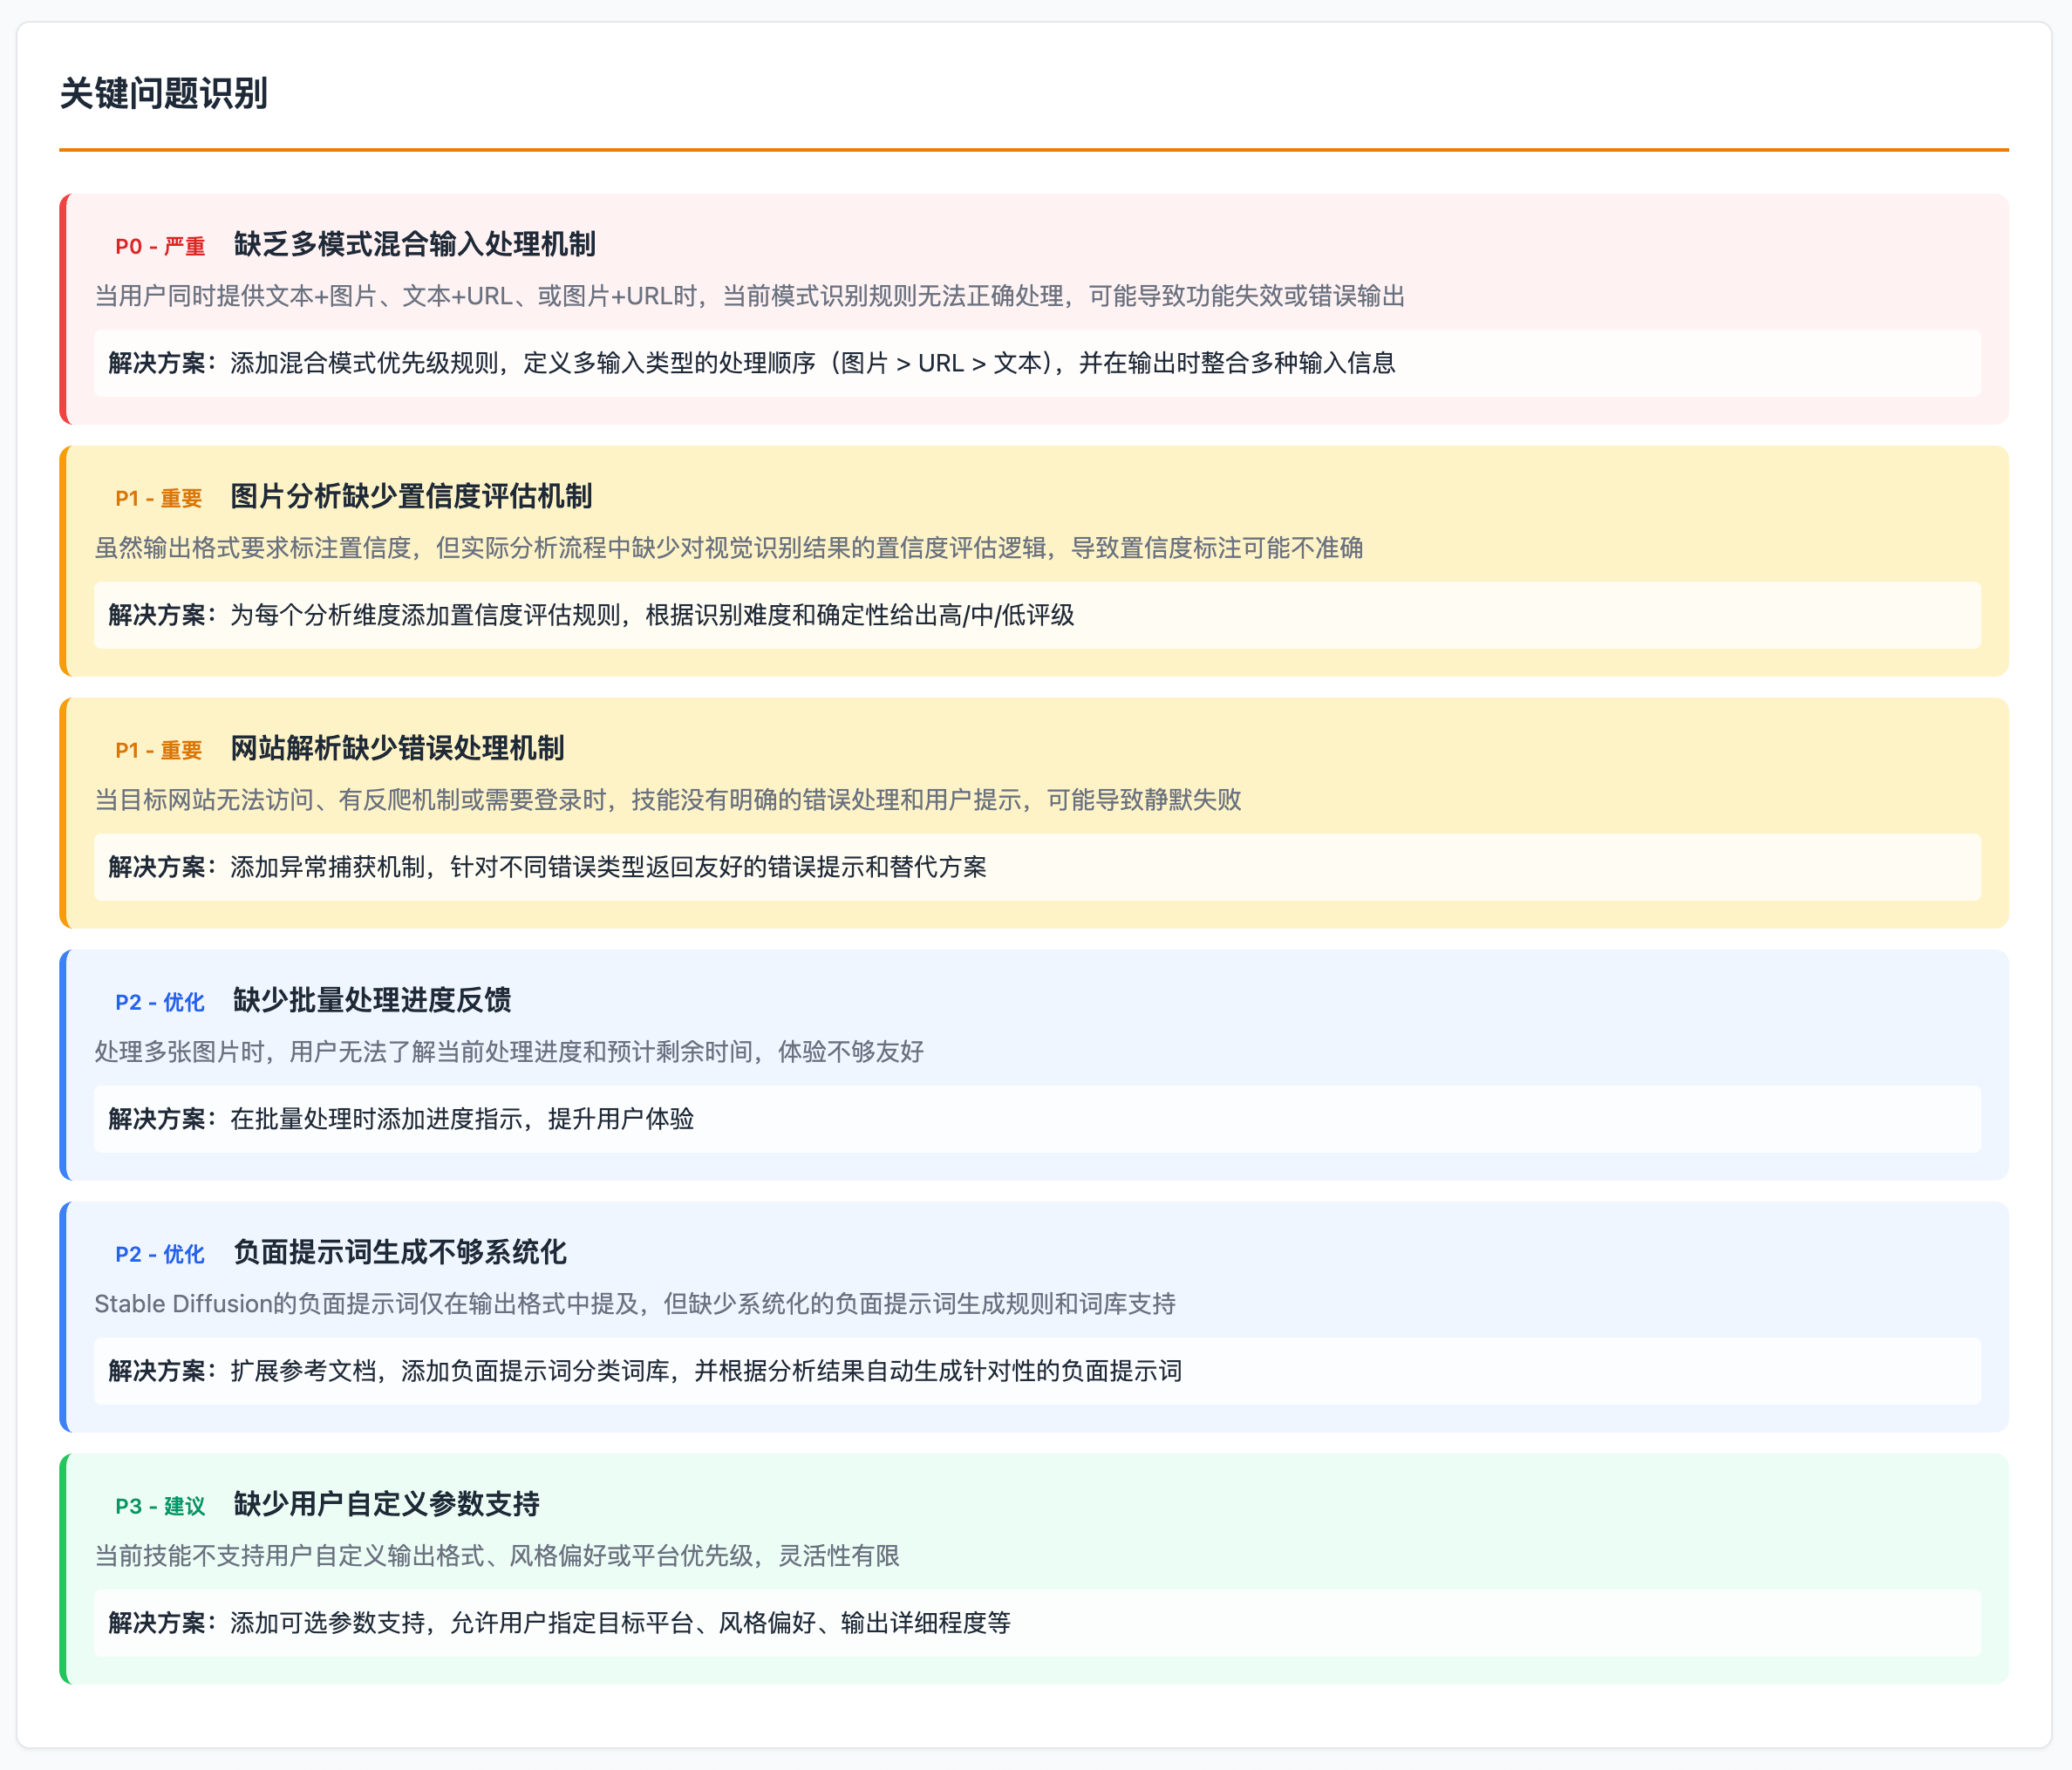The image size is (2072, 1770).
Task: Click the solution box about 负面提示词分类词库
Action: point(1037,1371)
